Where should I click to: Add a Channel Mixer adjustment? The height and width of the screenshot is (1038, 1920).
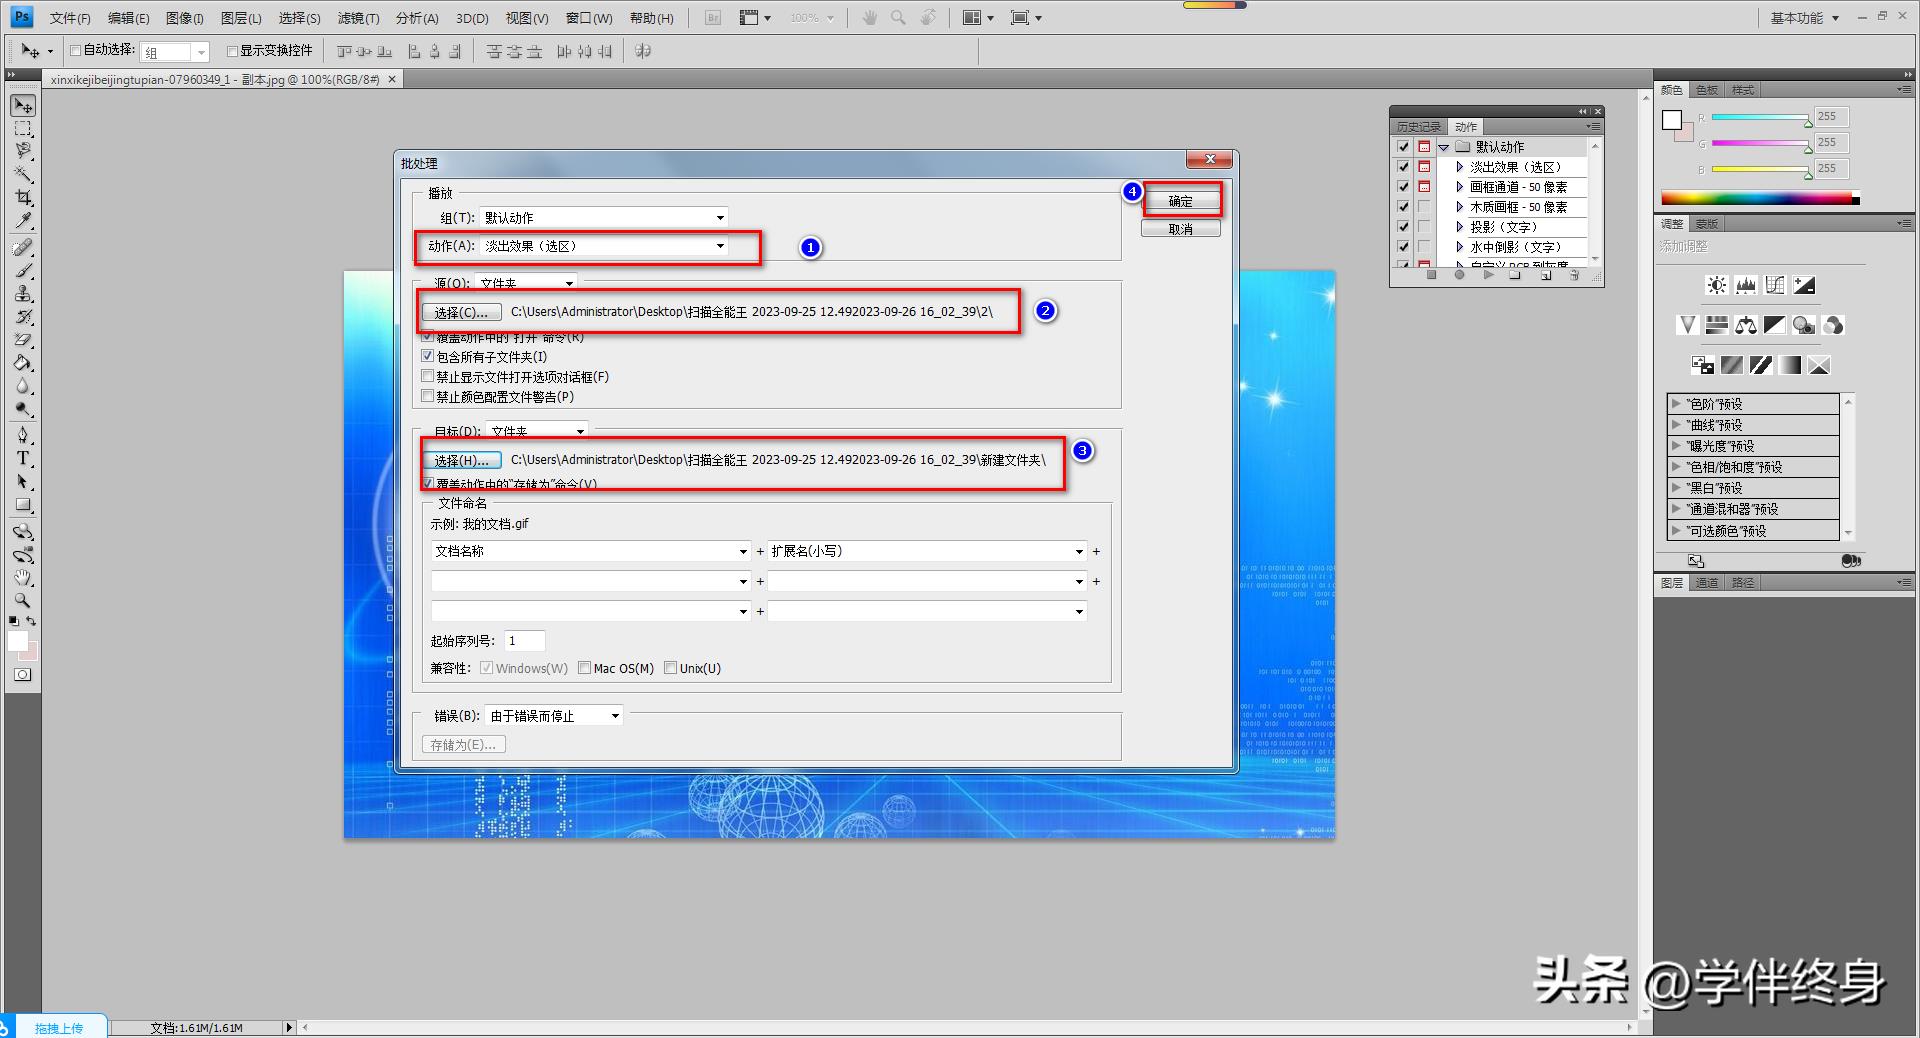pyautogui.click(x=1833, y=325)
